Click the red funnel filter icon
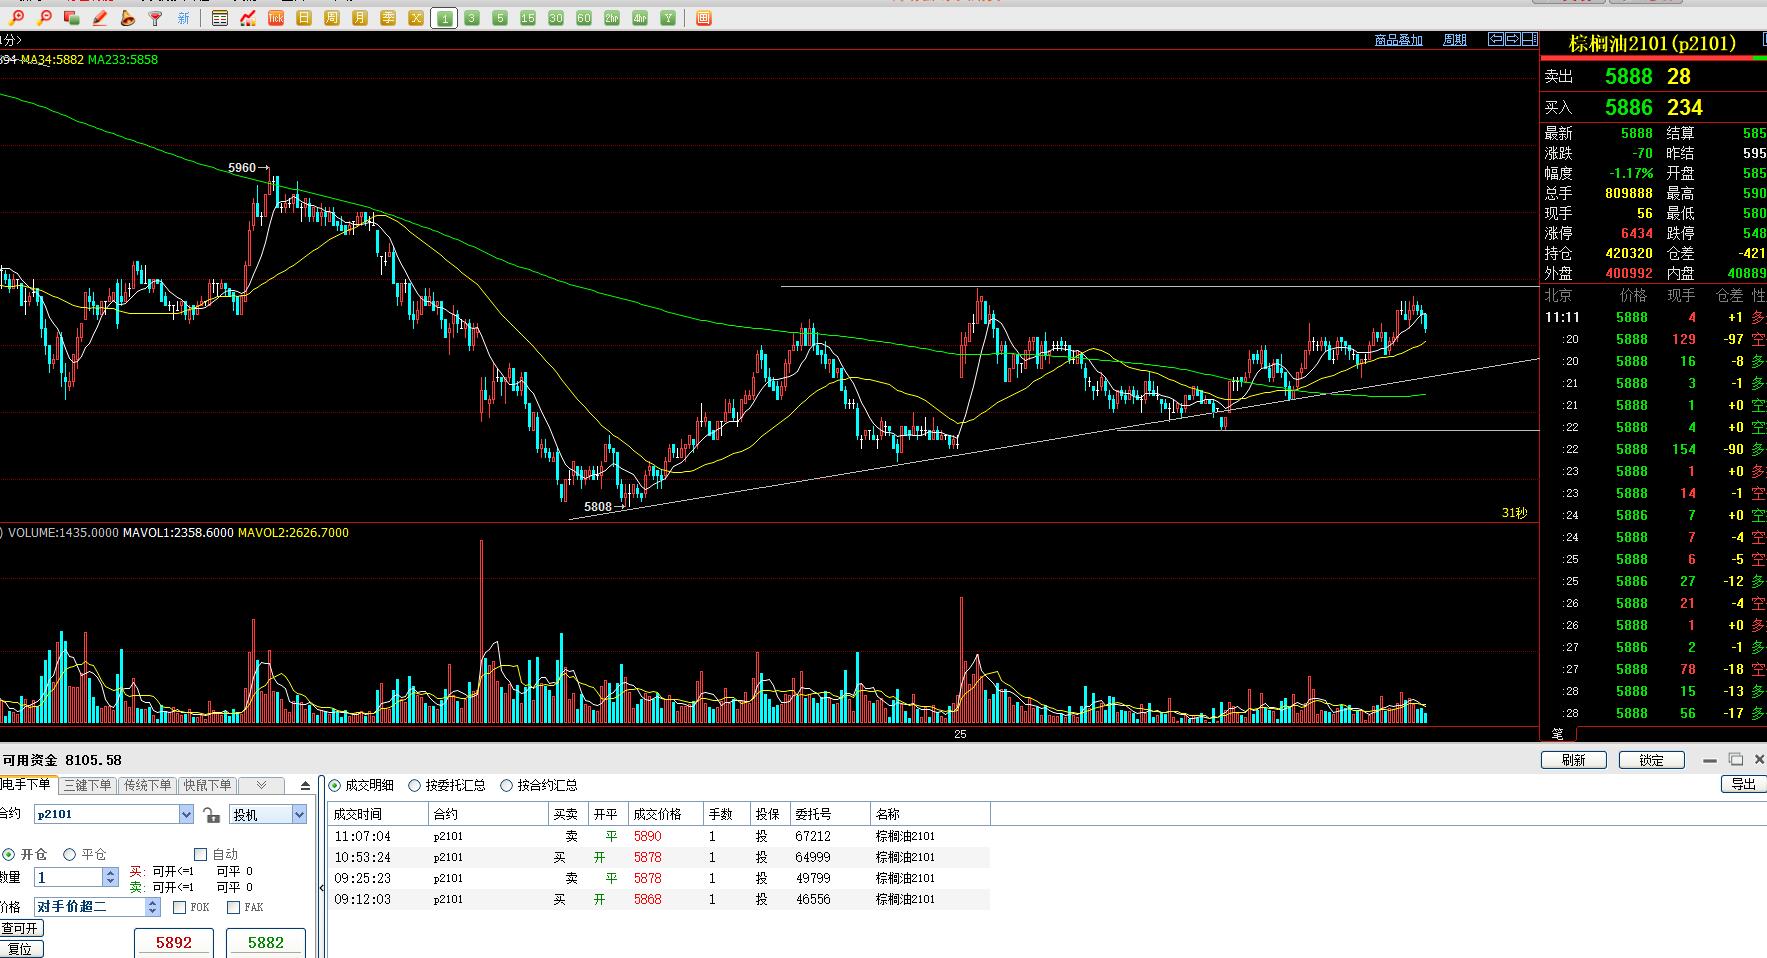 click(155, 18)
